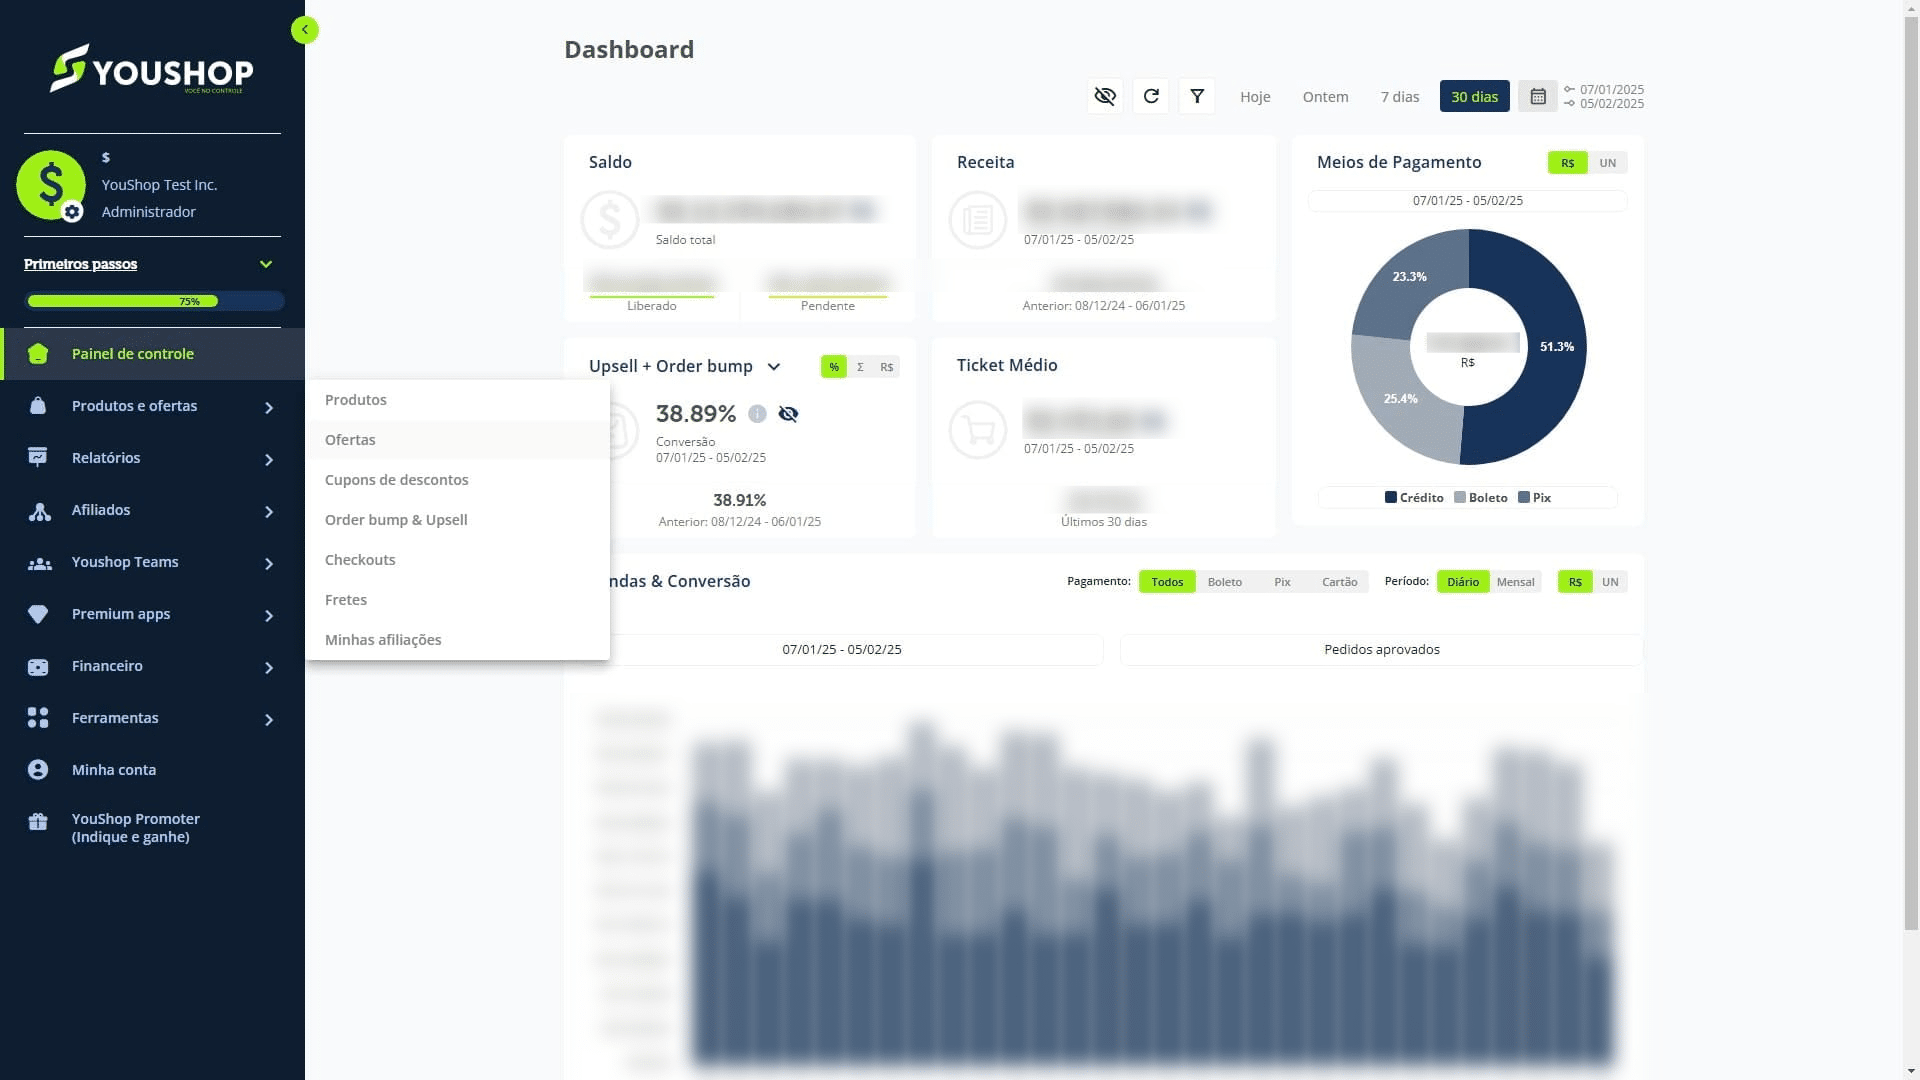Click the Ticket Médio cart icon
Image resolution: width=1920 pixels, height=1080 pixels.
(x=978, y=430)
